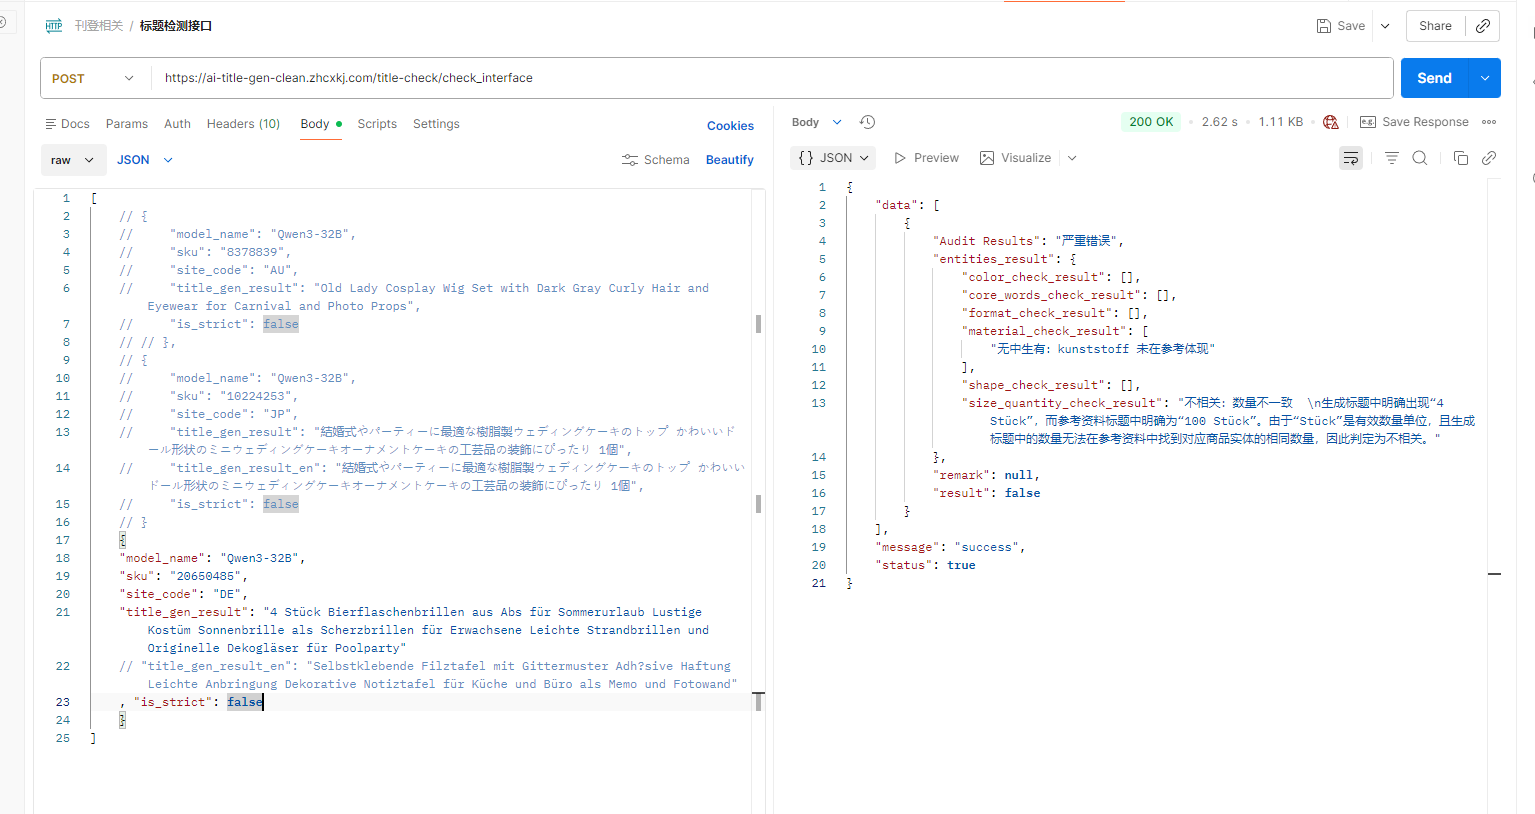
Task: Open the response Body dropdown
Action: point(817,122)
